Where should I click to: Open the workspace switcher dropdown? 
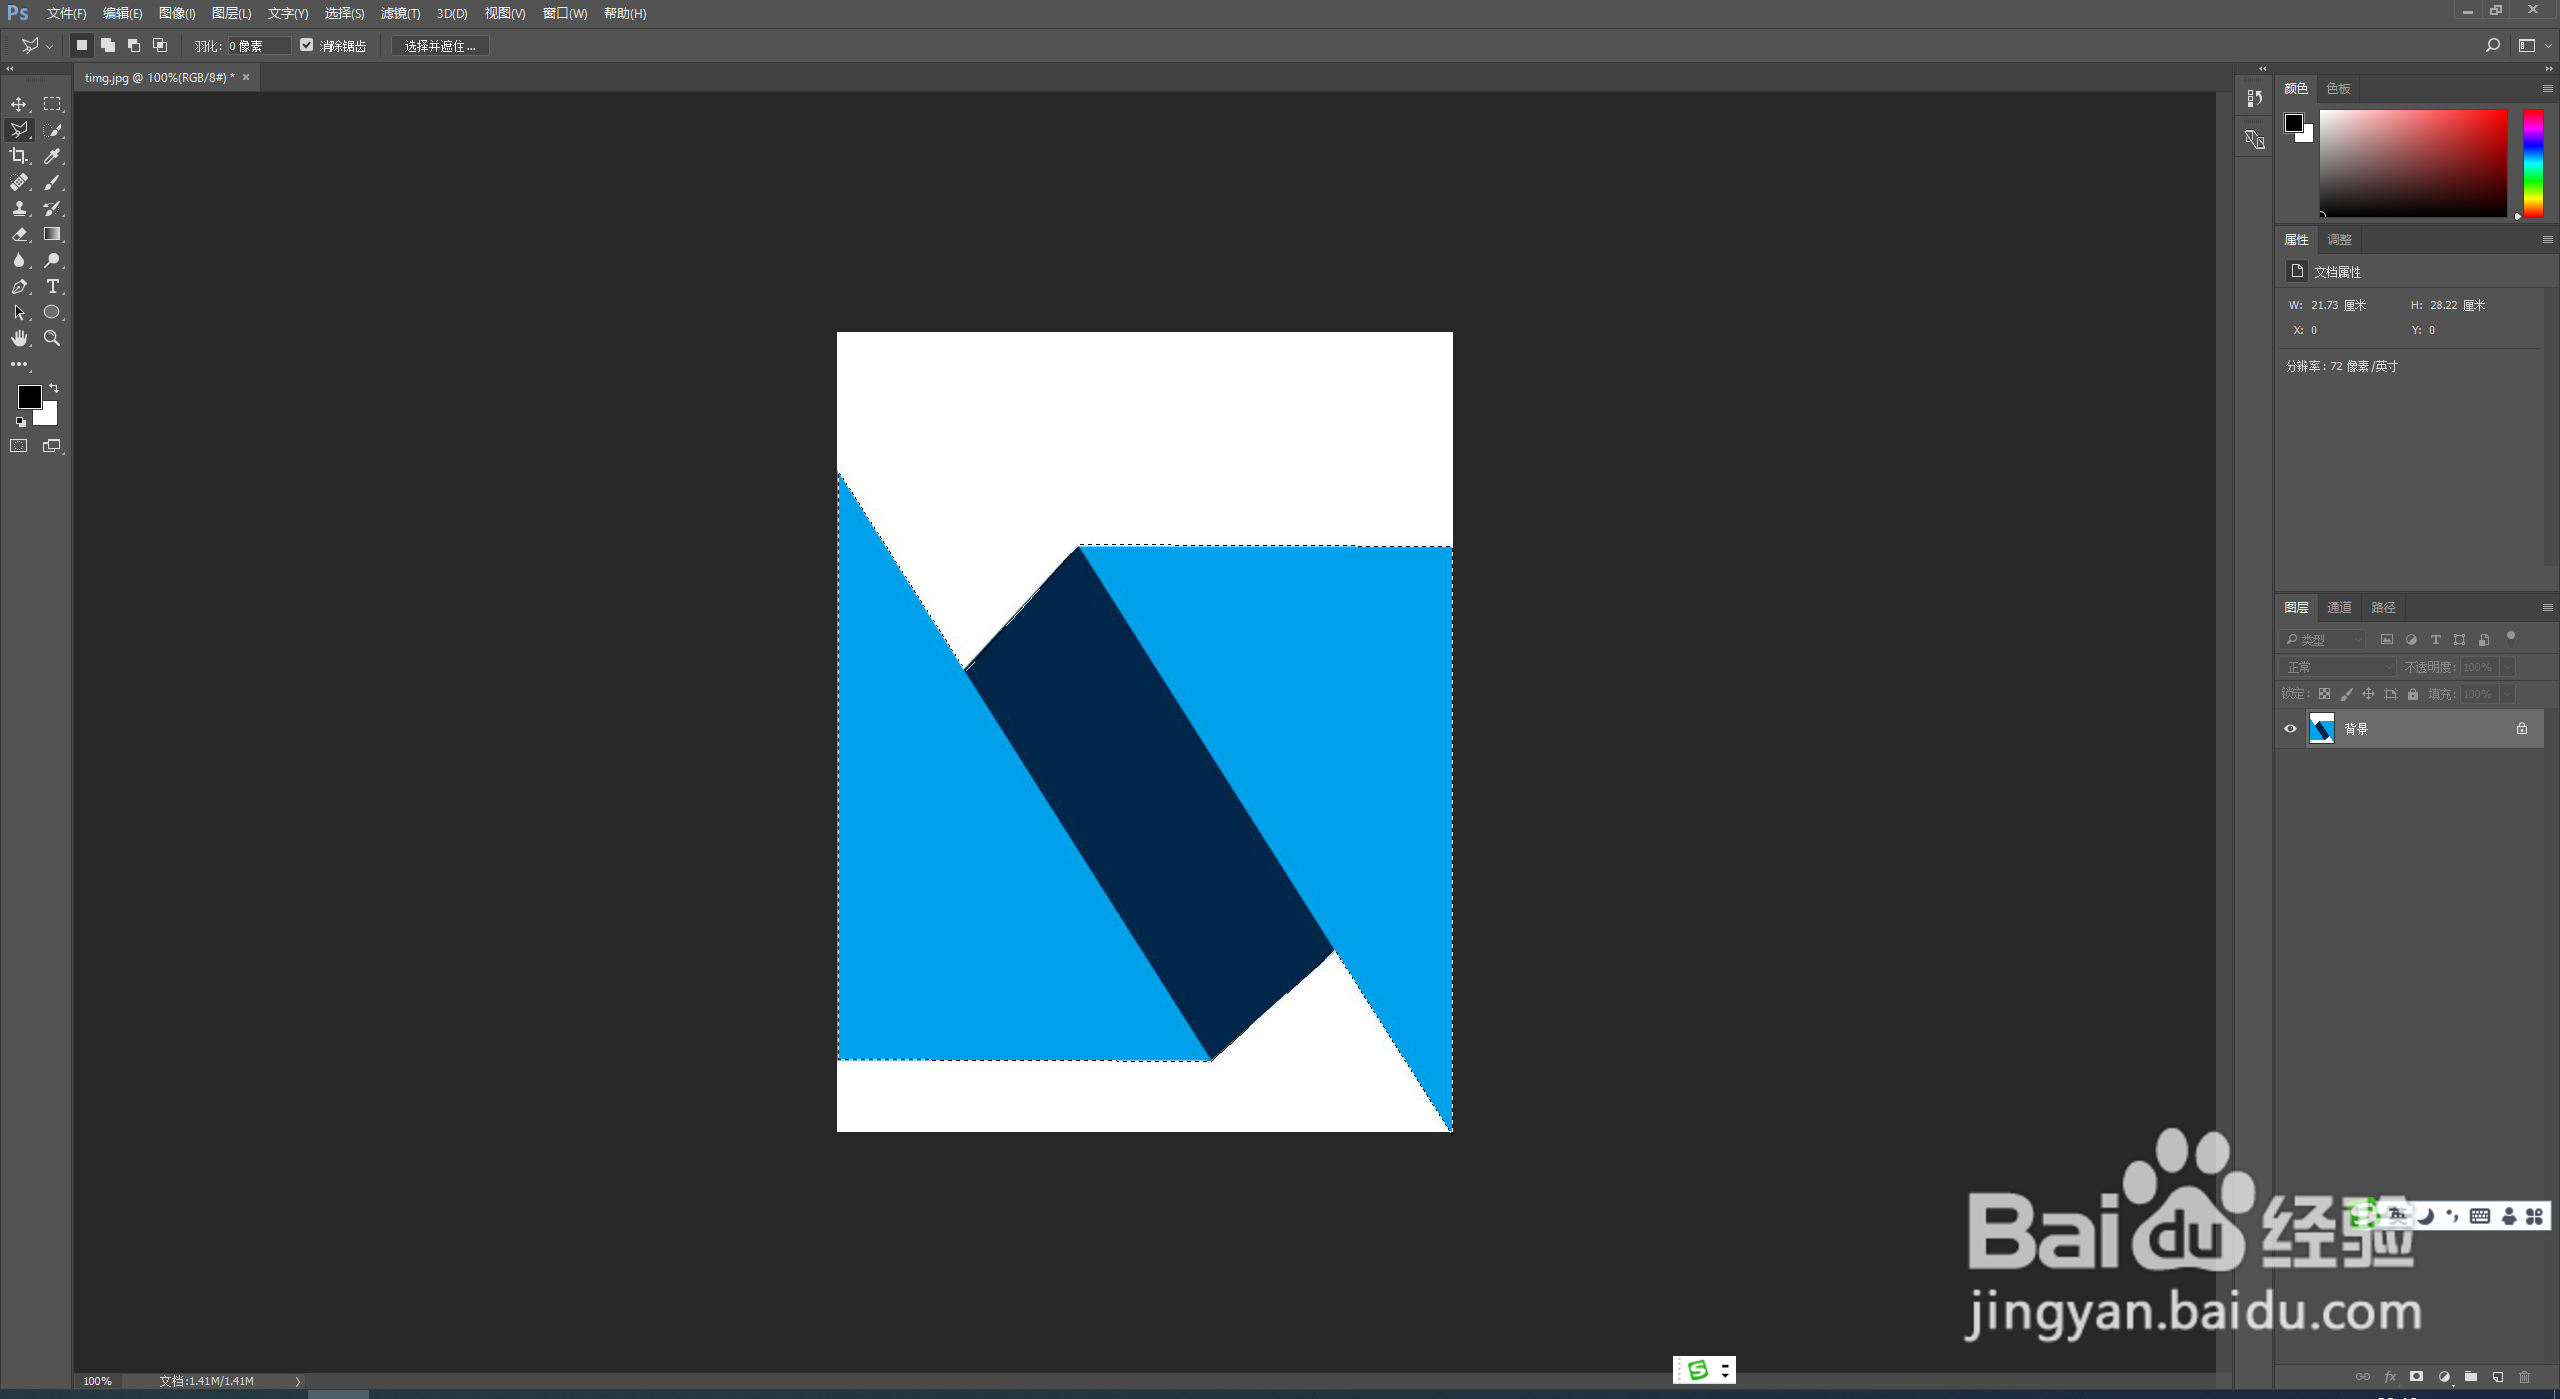click(2533, 45)
